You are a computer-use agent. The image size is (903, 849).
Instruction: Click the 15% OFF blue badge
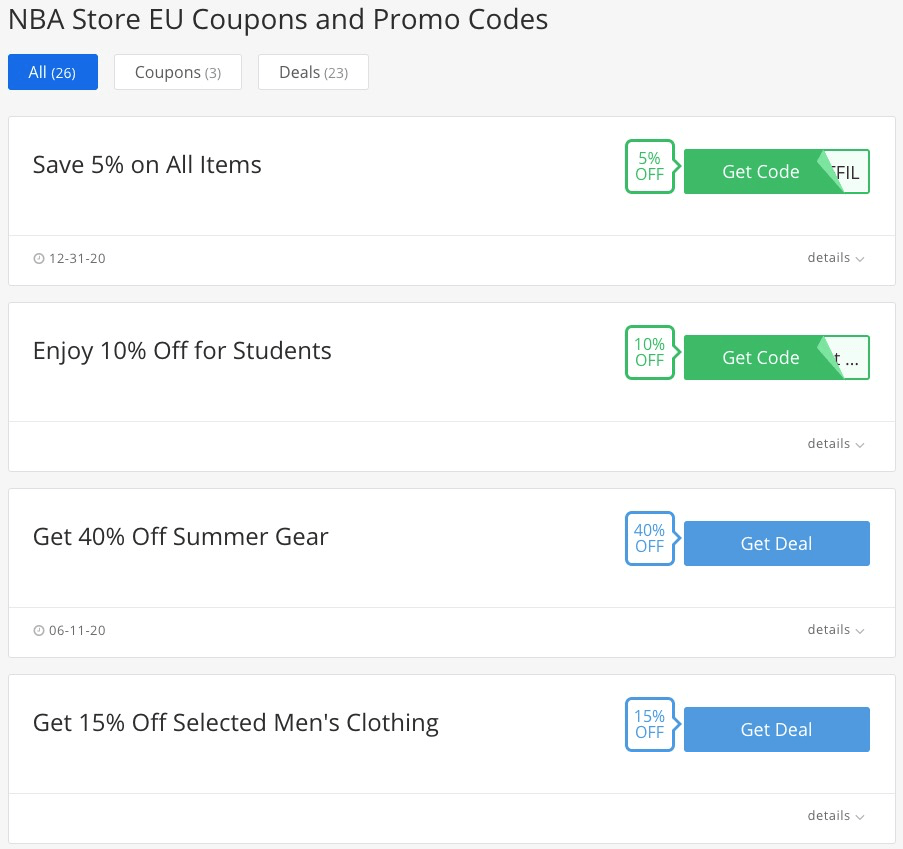650,725
